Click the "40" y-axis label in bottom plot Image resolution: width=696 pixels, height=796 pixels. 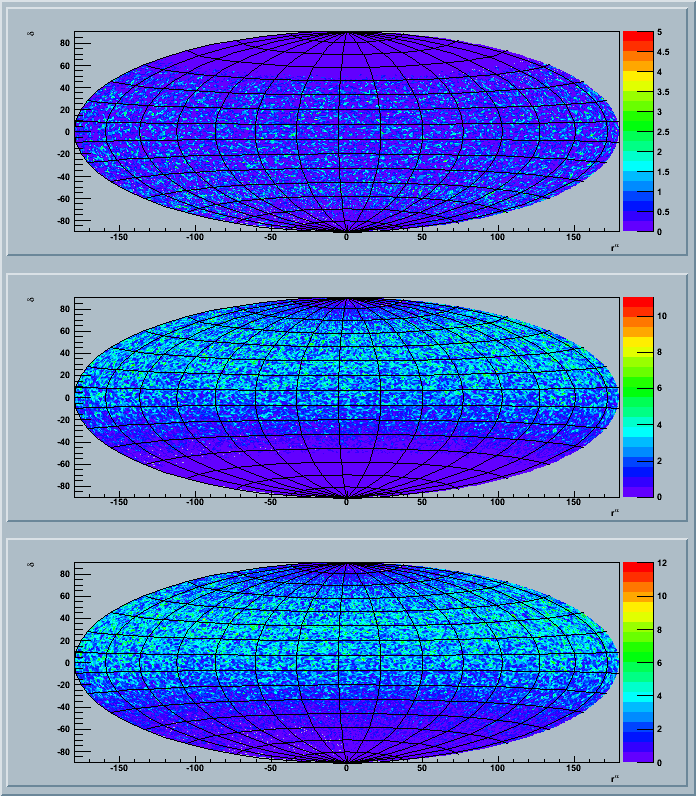(65, 618)
